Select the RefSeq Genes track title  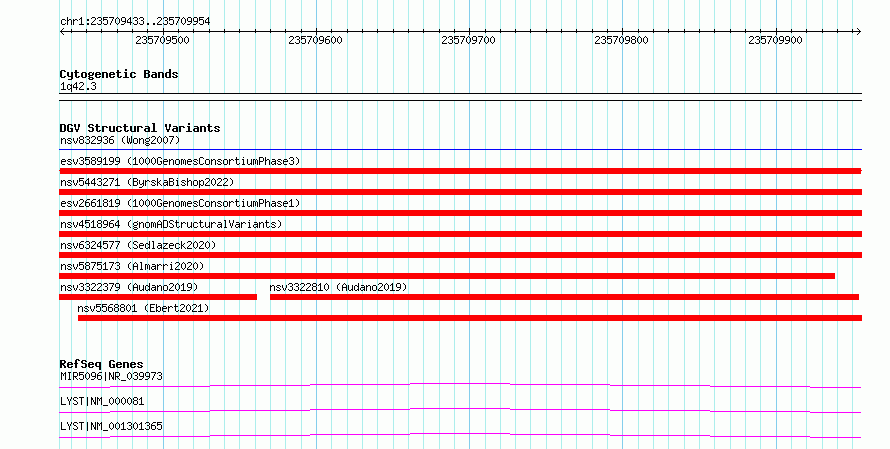pos(101,364)
